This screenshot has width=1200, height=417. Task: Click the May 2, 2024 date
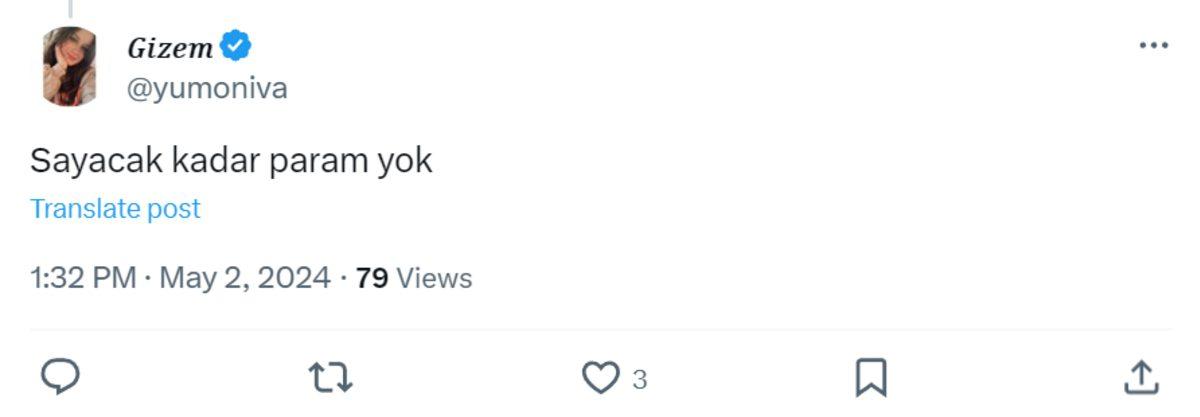point(244,277)
